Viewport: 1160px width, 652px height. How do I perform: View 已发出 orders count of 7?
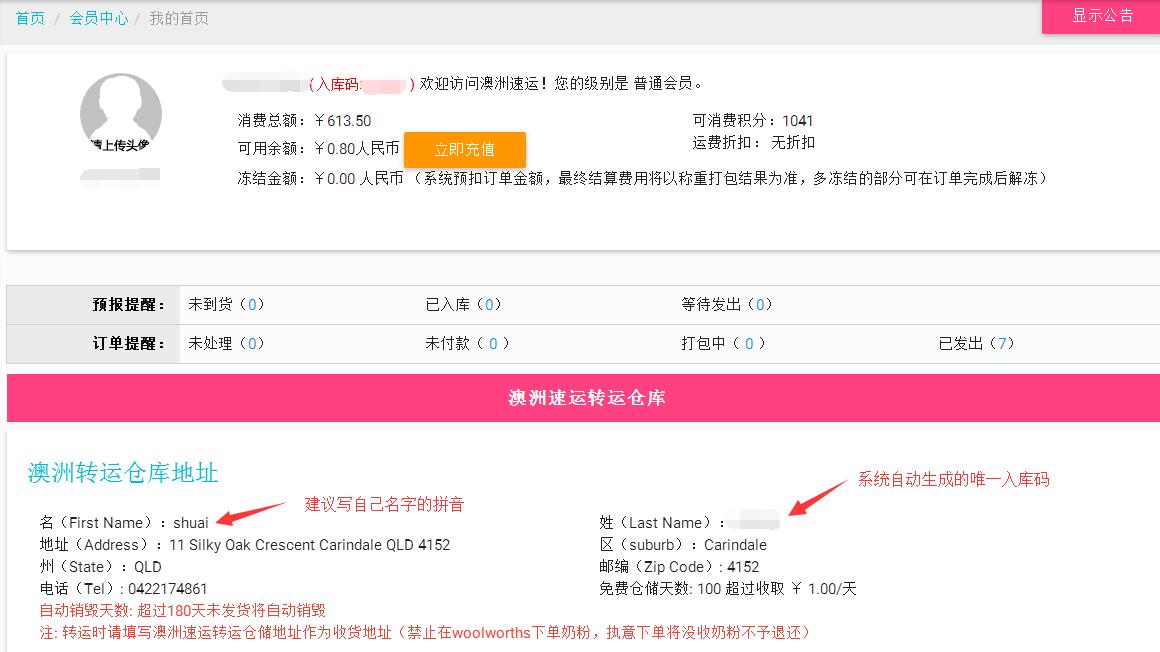(x=1001, y=343)
